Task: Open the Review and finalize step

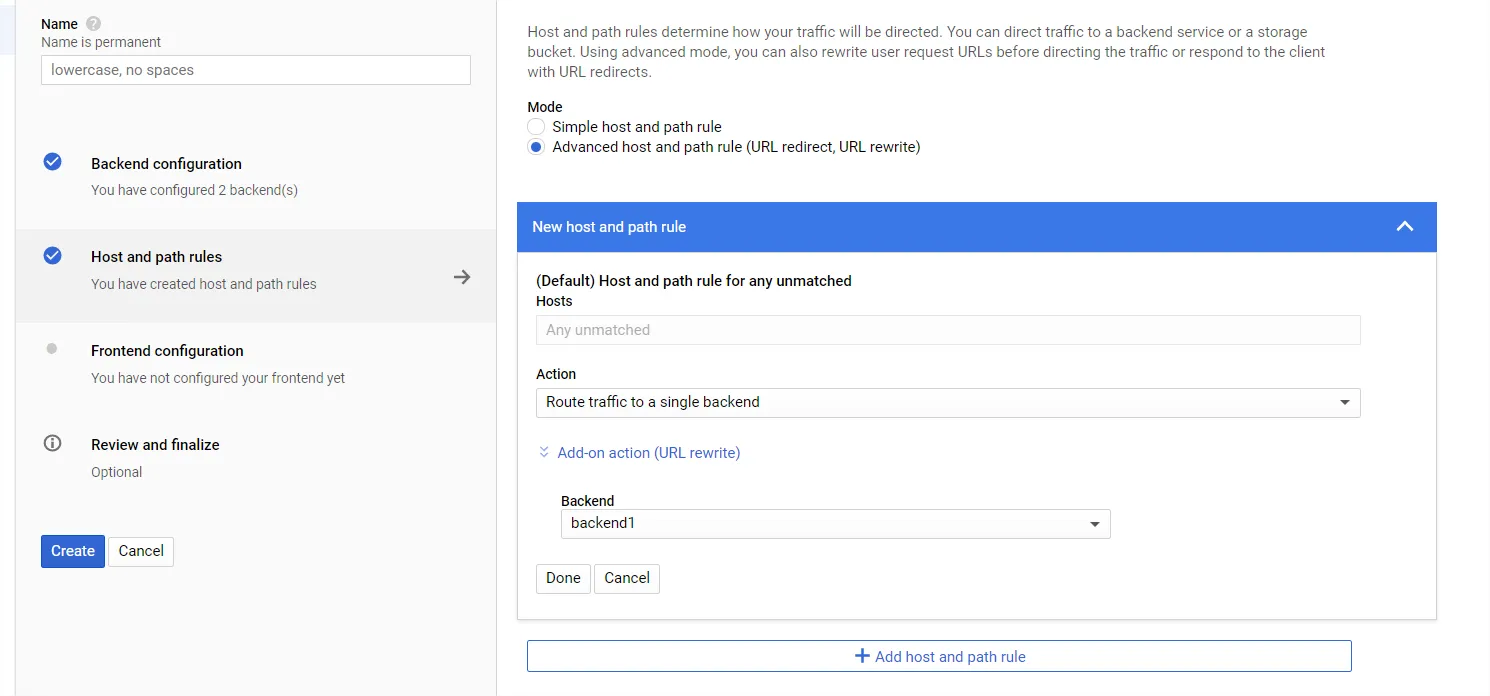Action: click(x=155, y=445)
